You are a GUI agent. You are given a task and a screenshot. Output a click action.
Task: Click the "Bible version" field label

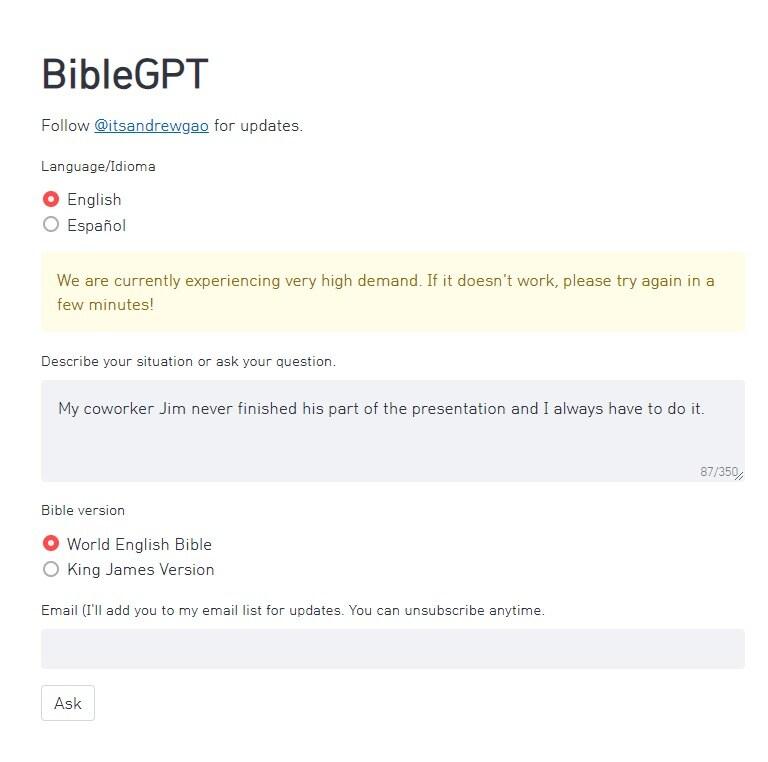tap(83, 510)
